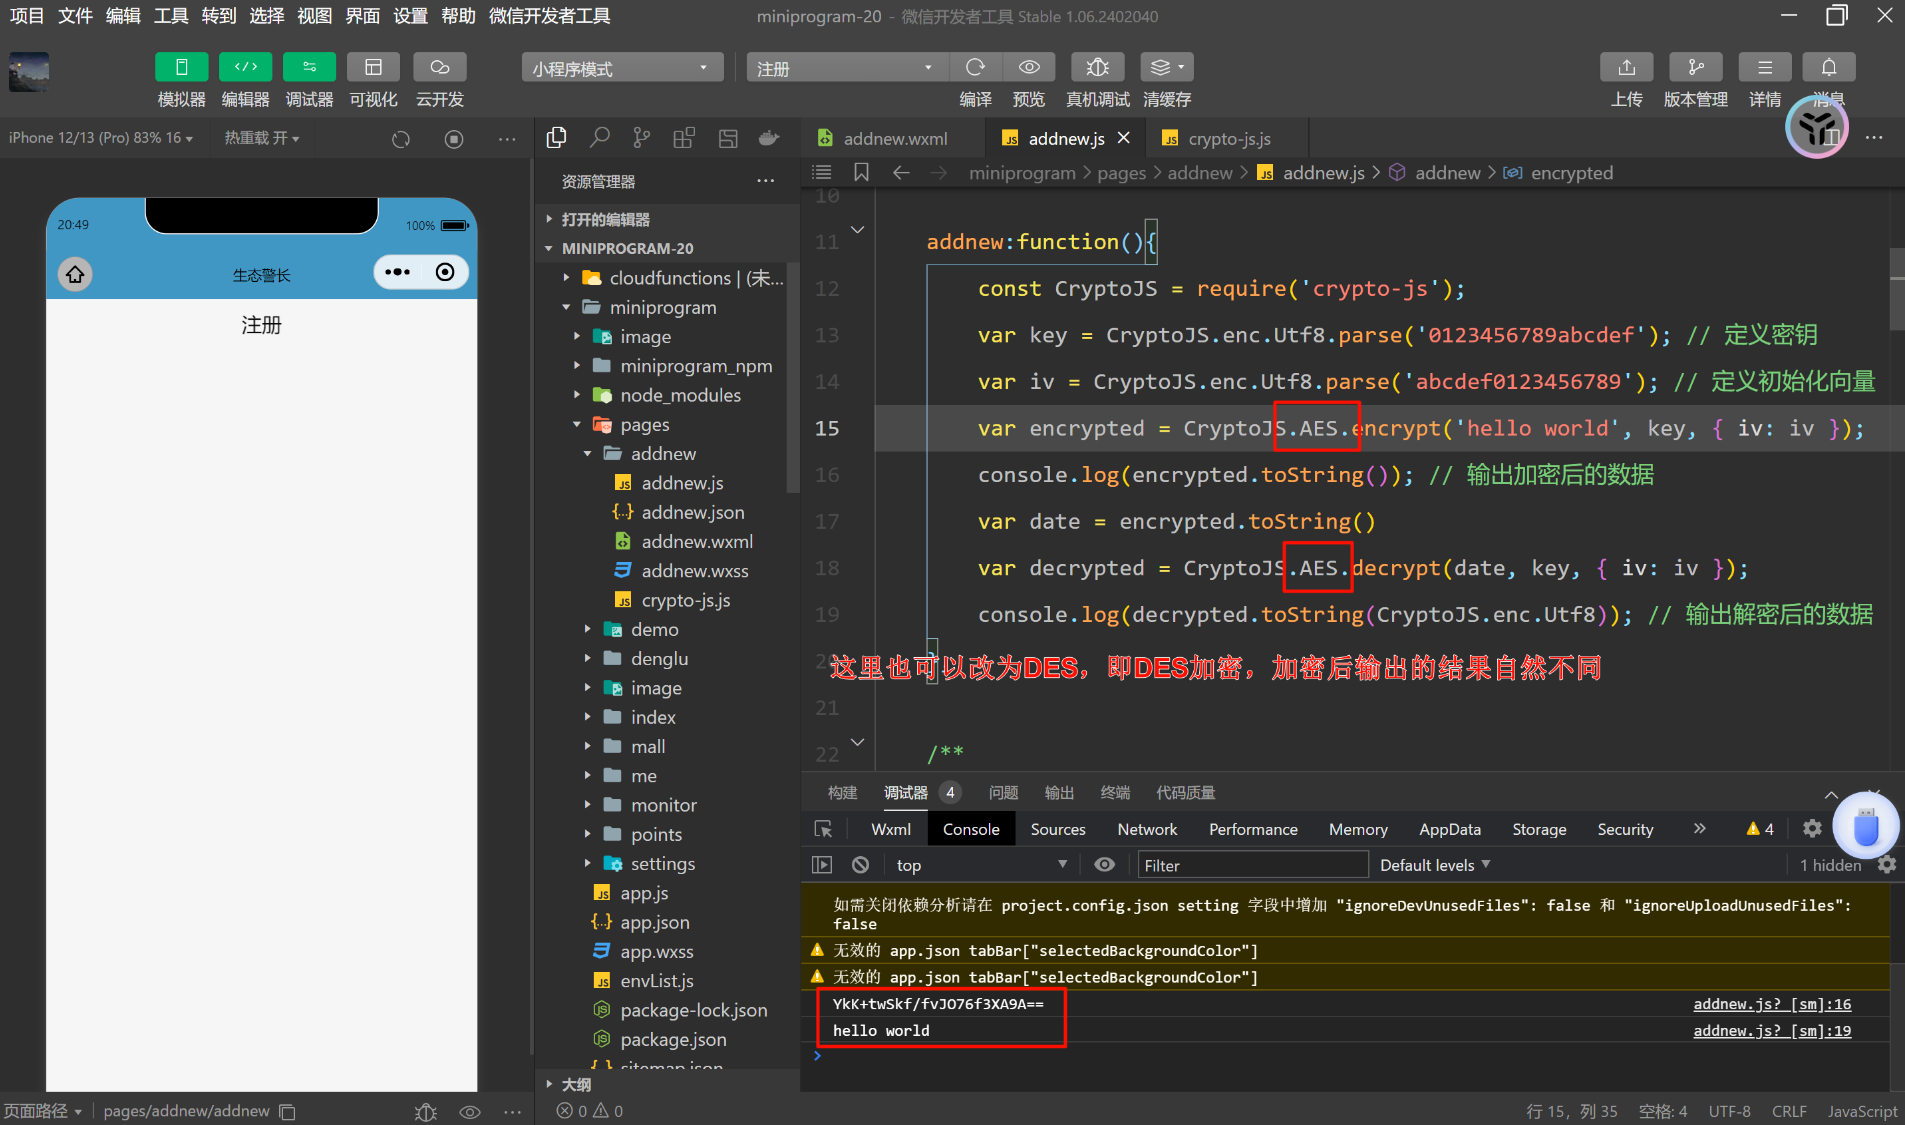Image resolution: width=1905 pixels, height=1125 pixels.
Task: Open the 小程序模式 mode dropdown
Action: (x=621, y=68)
